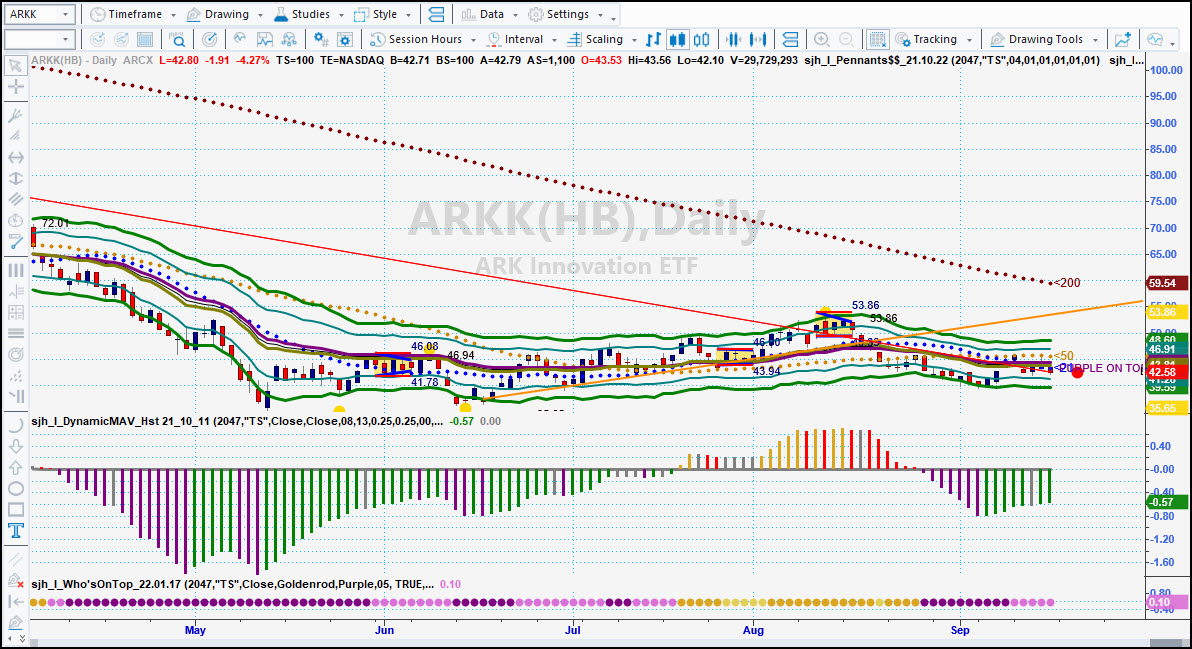Open the overflow arrow after the chat icon
Screen dimensions: 1192x649
pos(1172,42)
